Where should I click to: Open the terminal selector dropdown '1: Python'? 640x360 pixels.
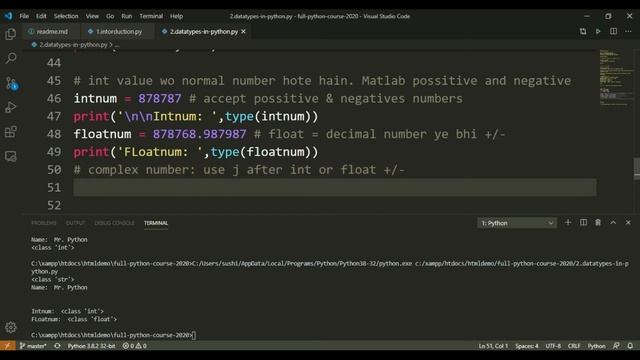point(517,223)
